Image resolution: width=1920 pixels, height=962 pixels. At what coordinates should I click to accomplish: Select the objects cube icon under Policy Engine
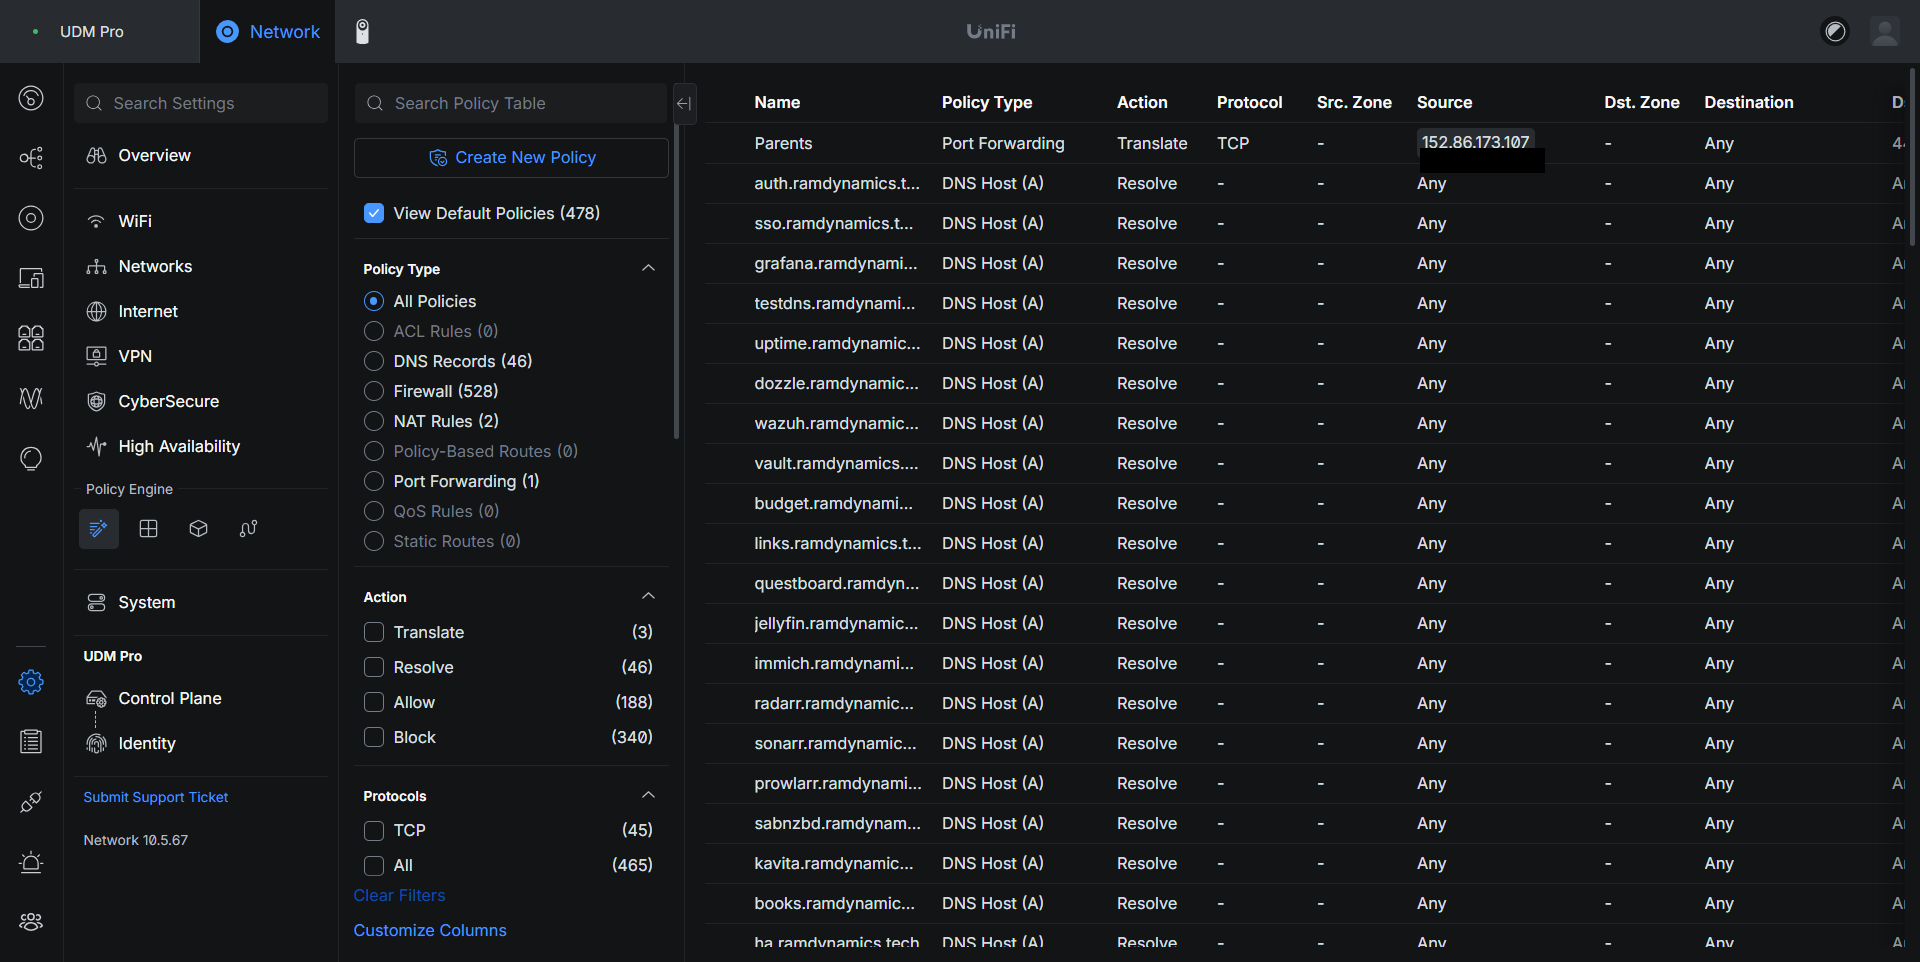click(199, 529)
